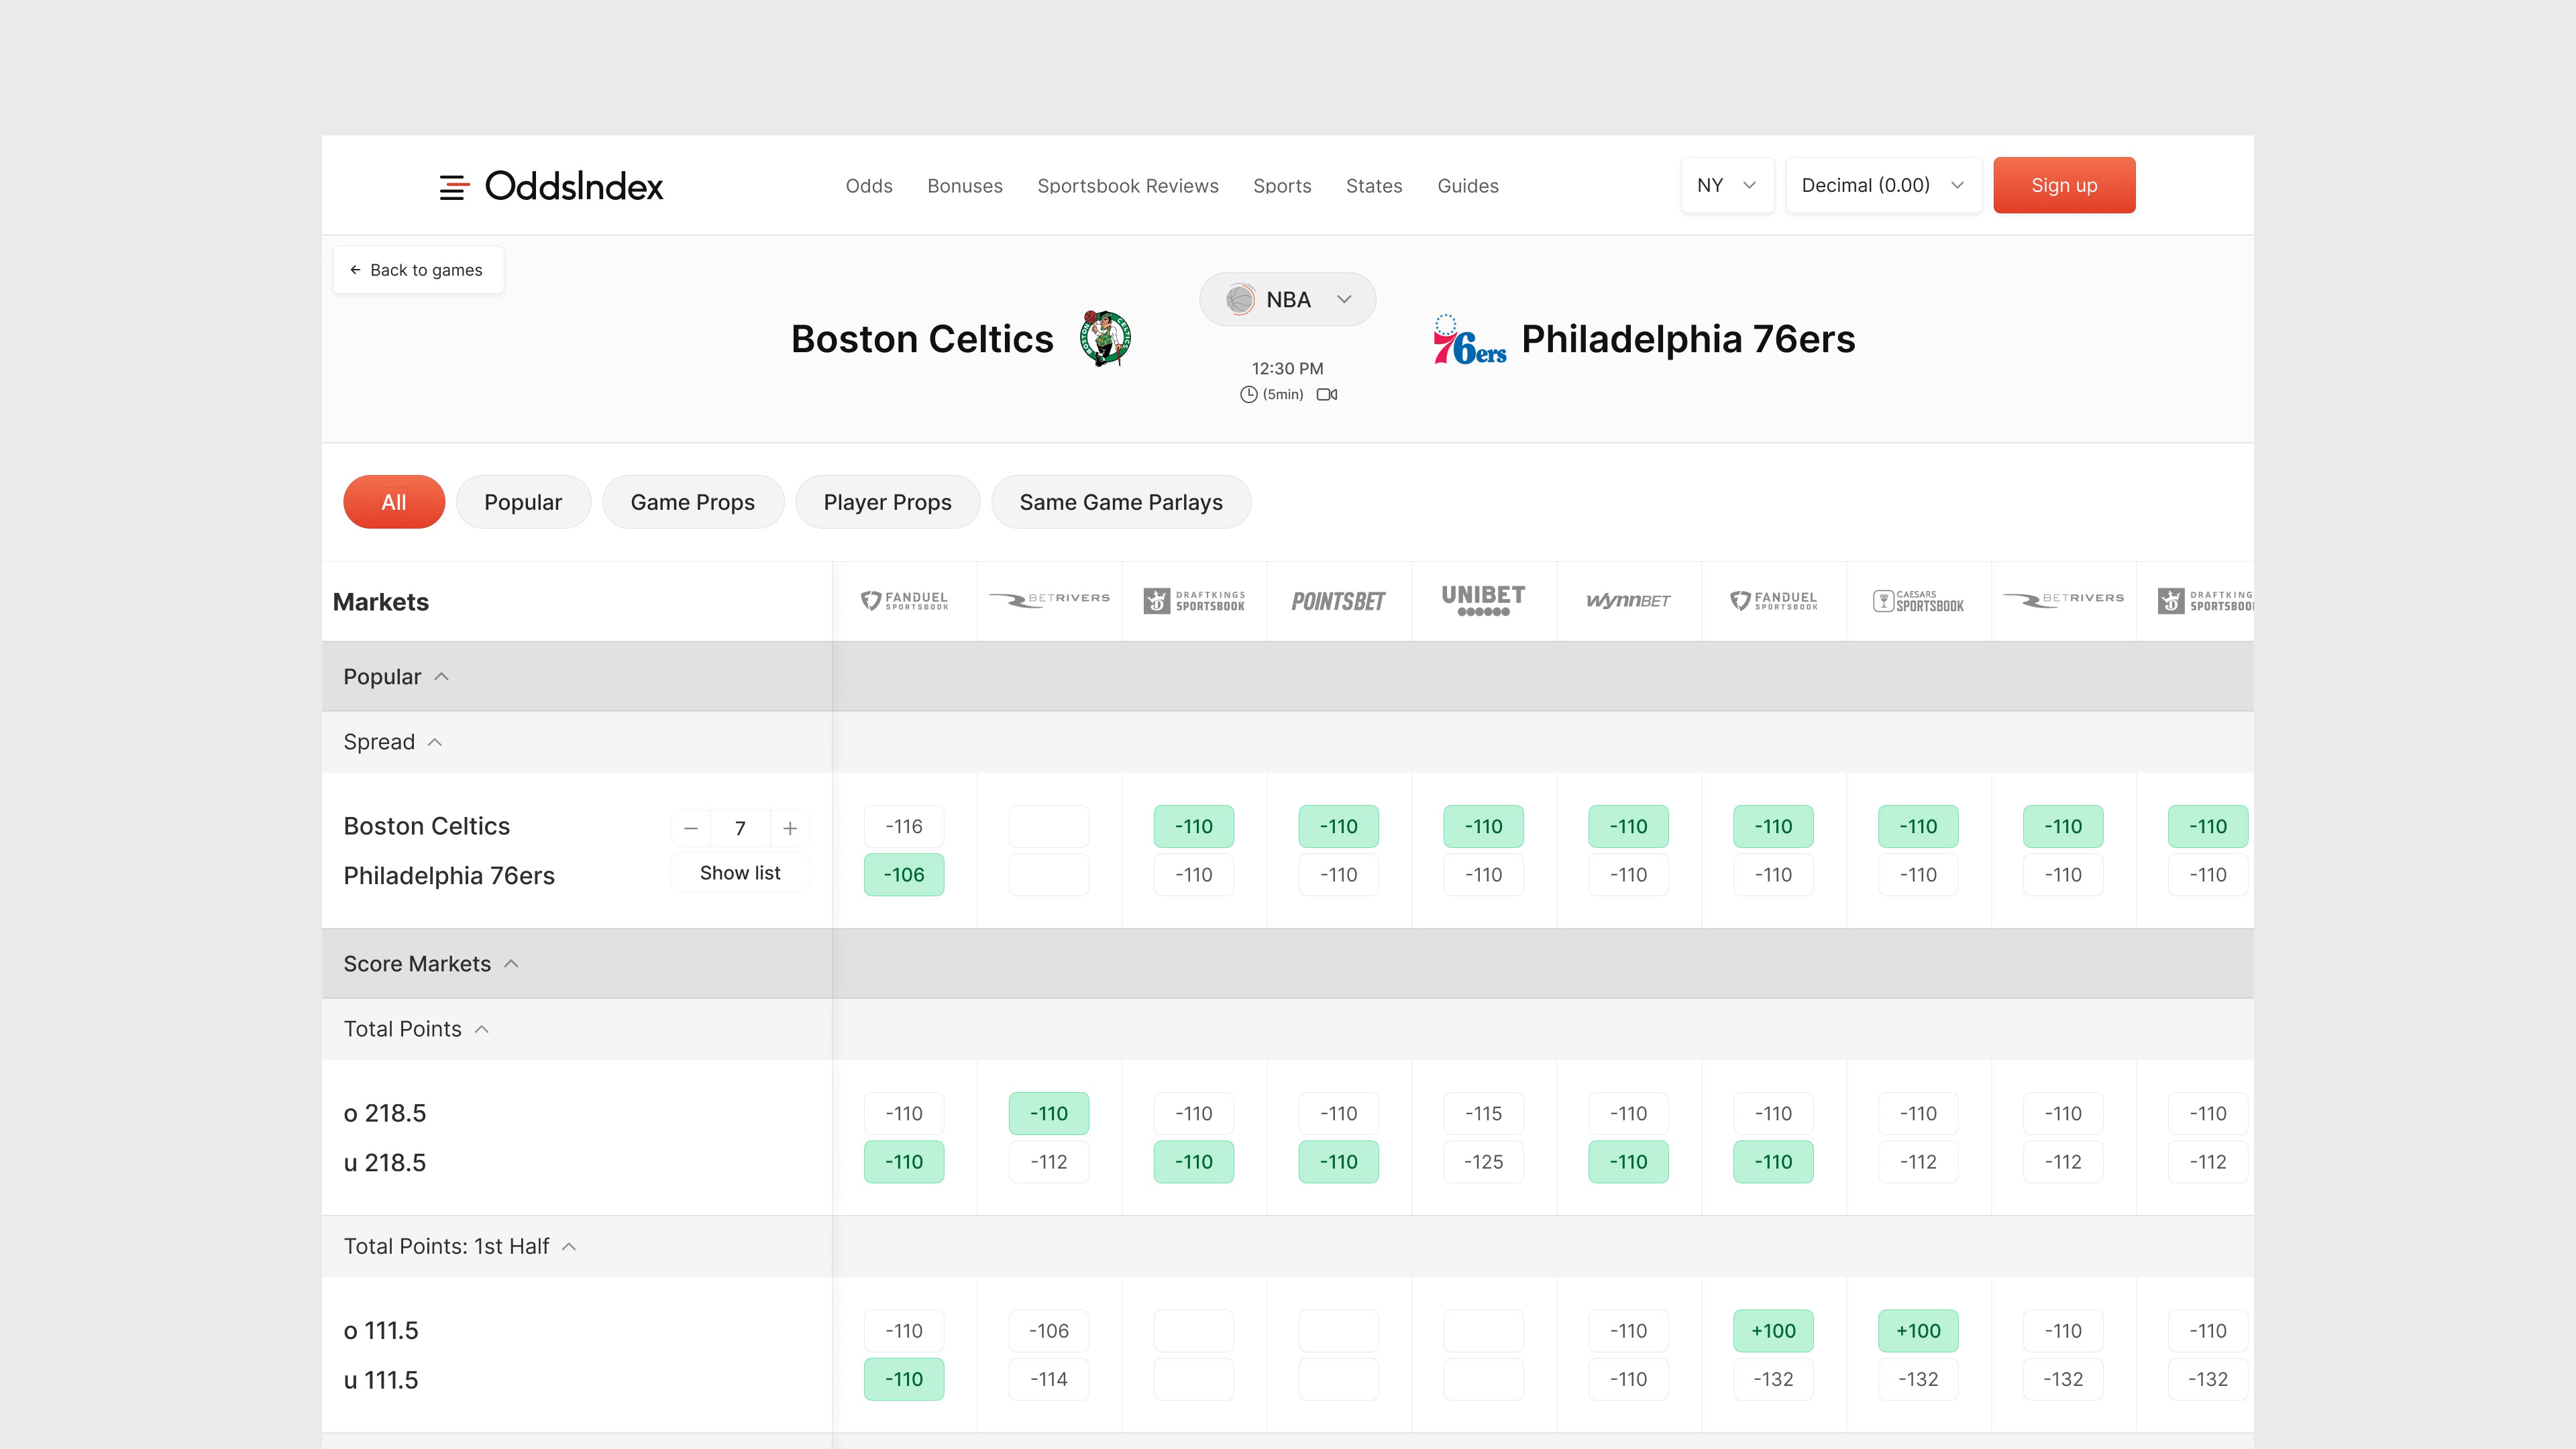2576x1449 pixels.
Task: Go back via Back to games
Action: [x=417, y=270]
